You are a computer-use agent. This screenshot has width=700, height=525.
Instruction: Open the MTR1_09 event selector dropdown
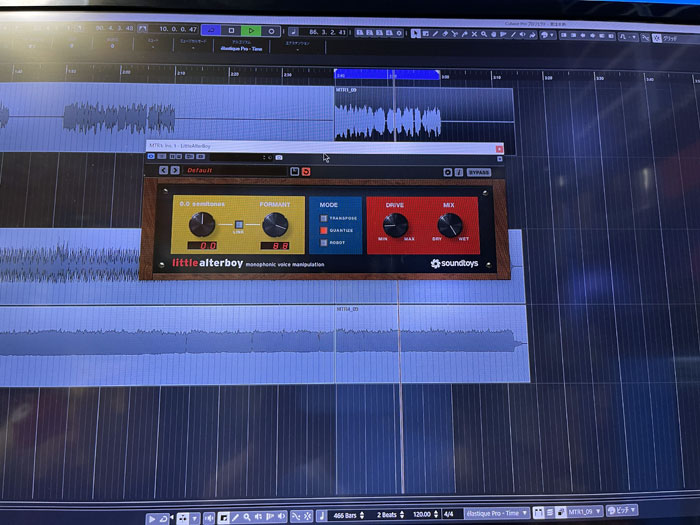[585, 512]
